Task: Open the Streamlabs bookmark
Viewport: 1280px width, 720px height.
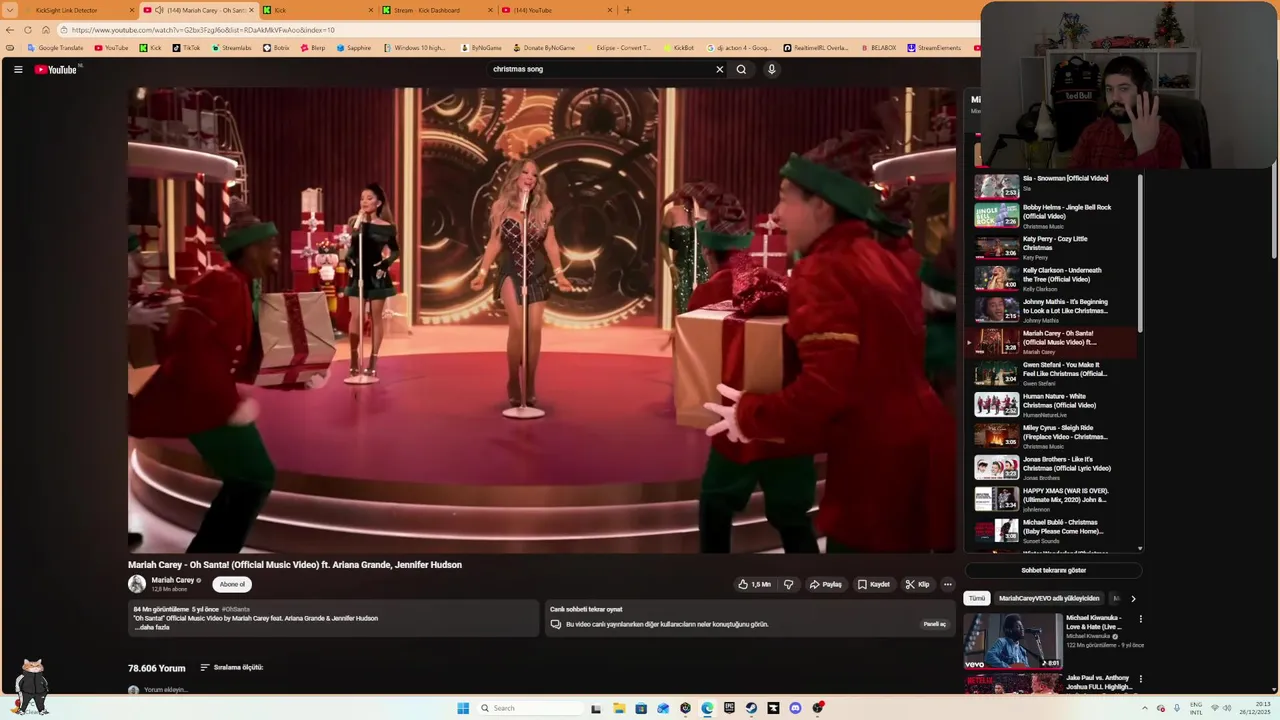Action: (x=231, y=48)
